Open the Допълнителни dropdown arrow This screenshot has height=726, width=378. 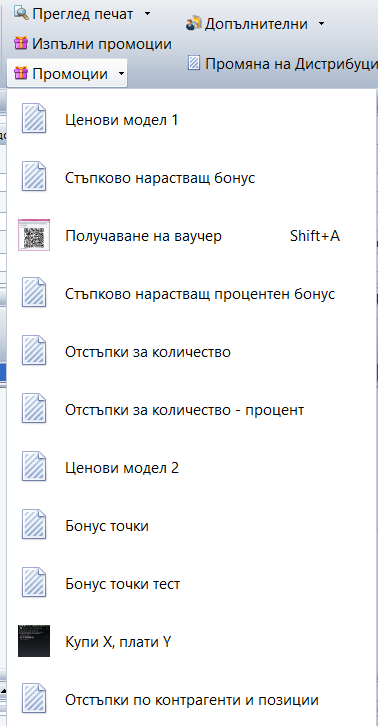321,24
